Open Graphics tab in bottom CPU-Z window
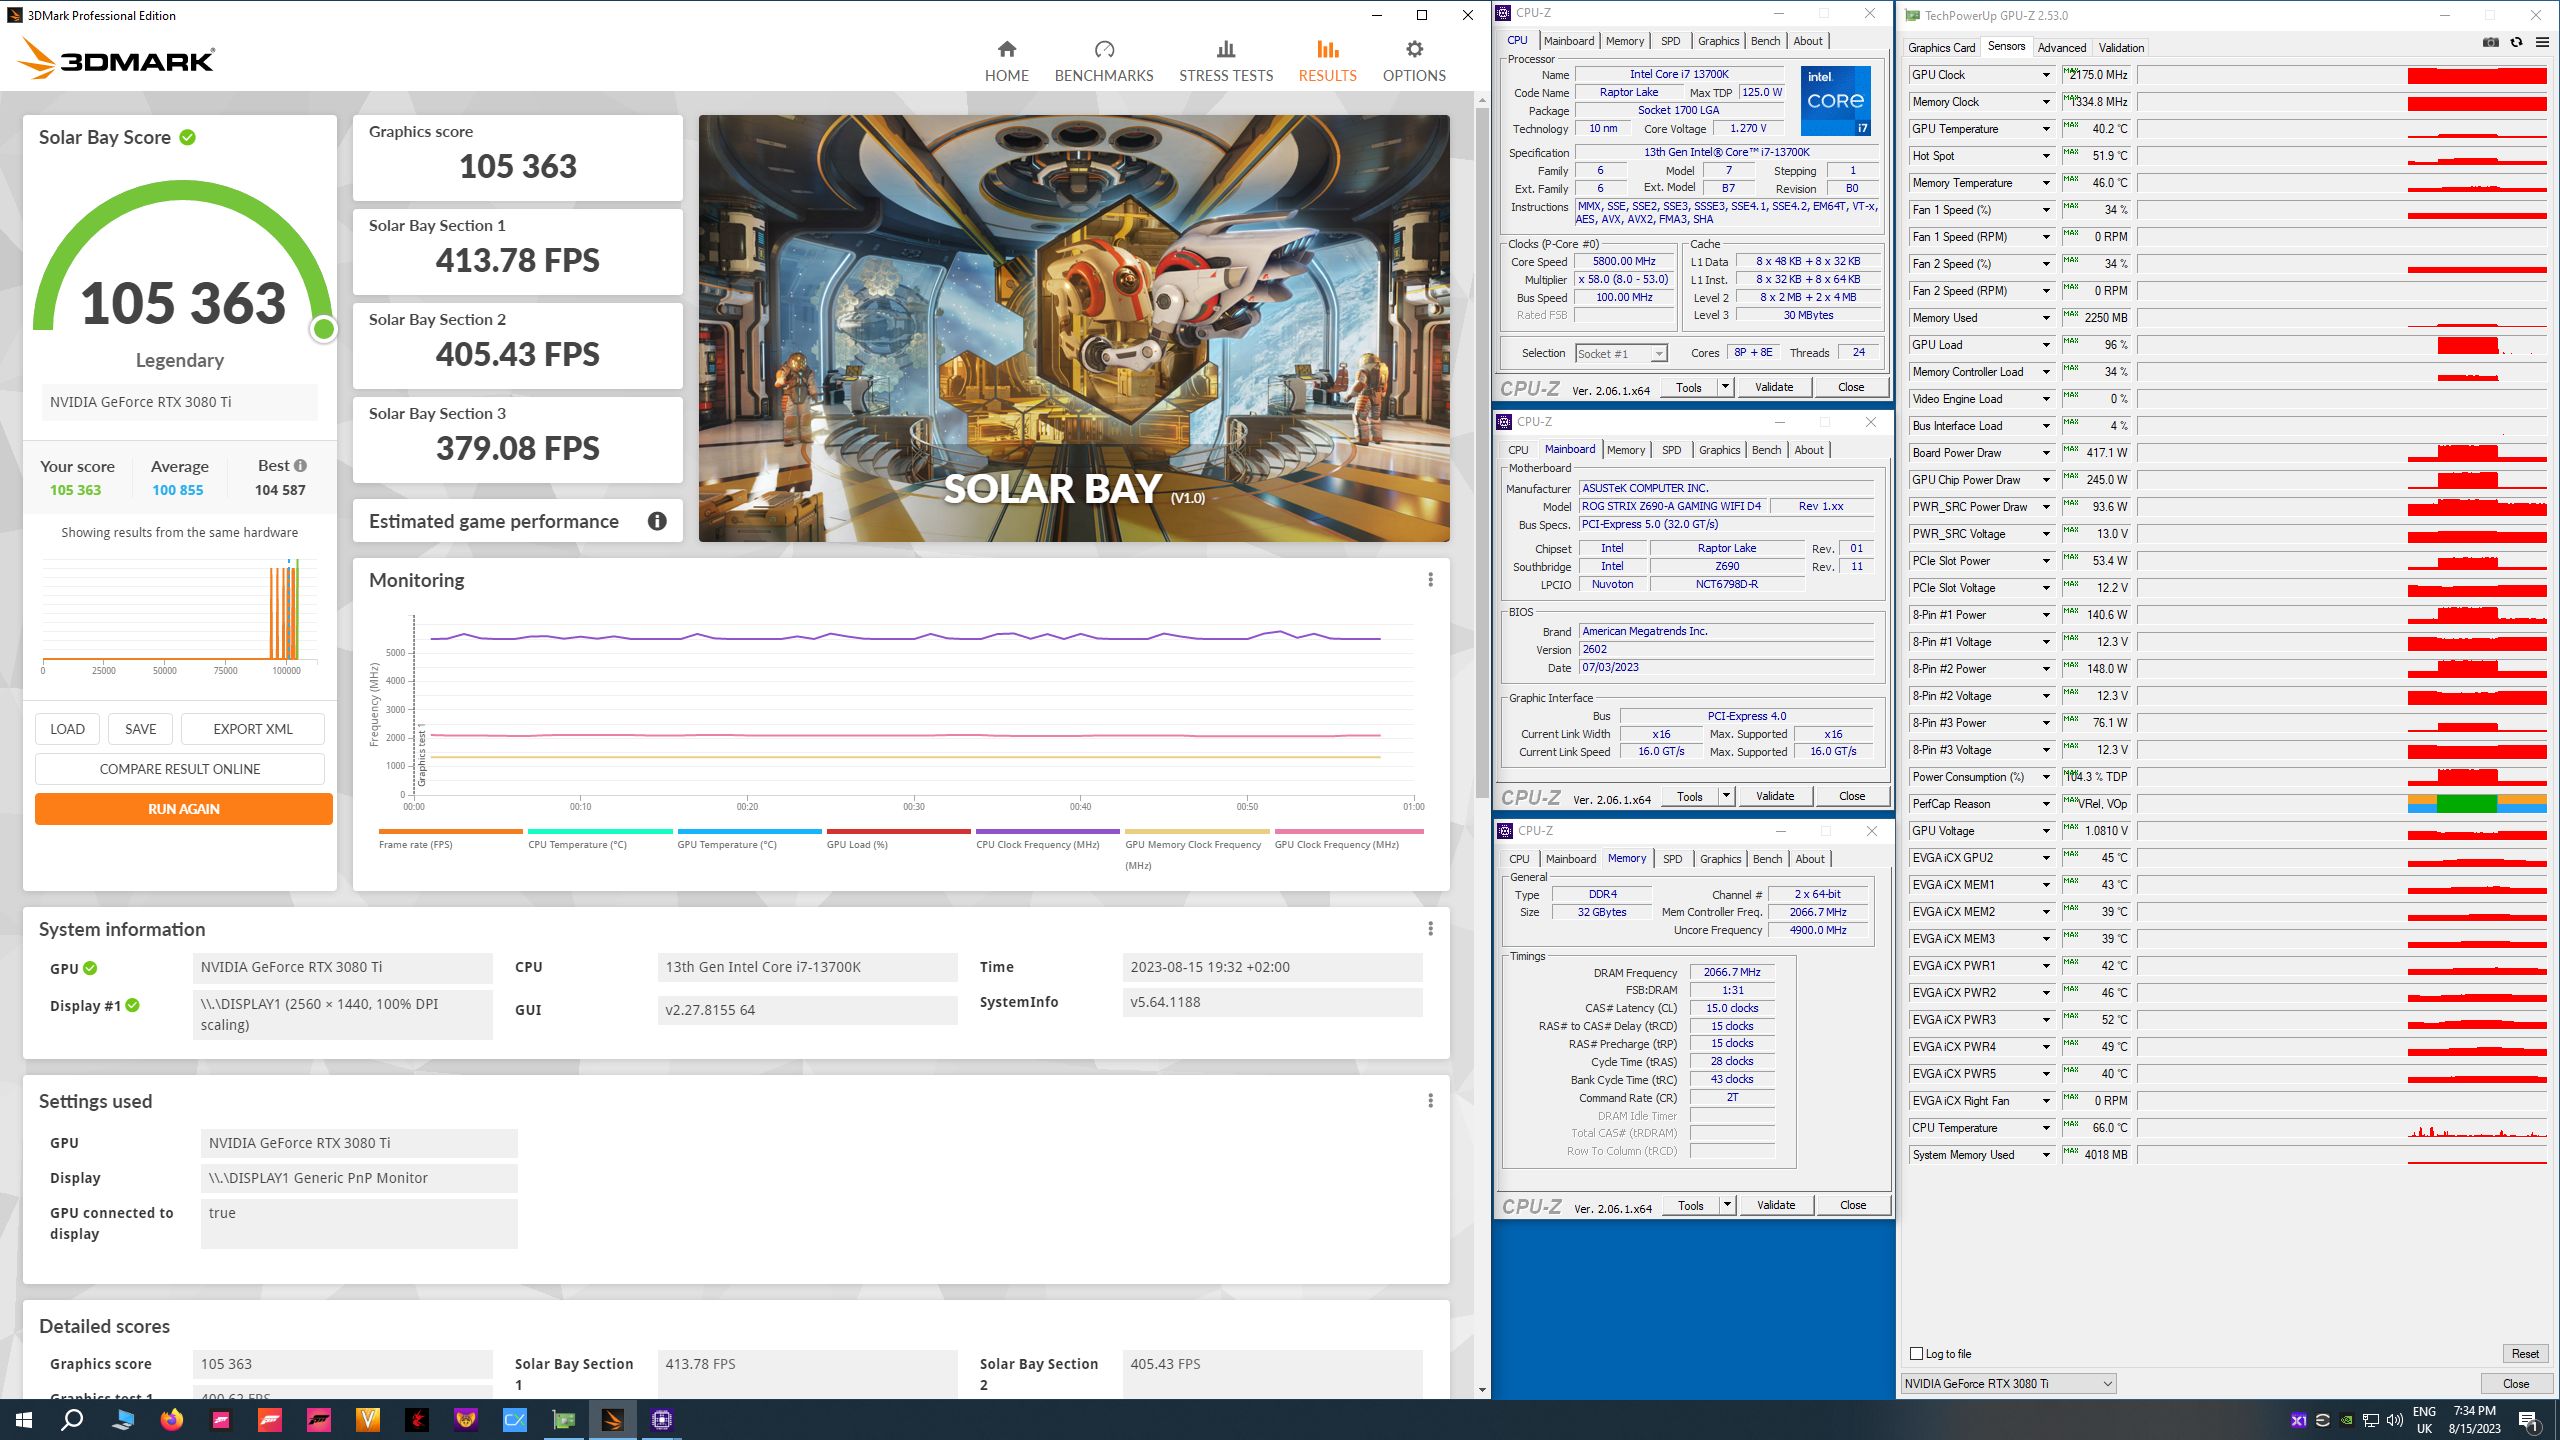The image size is (2560, 1440). click(x=1720, y=859)
